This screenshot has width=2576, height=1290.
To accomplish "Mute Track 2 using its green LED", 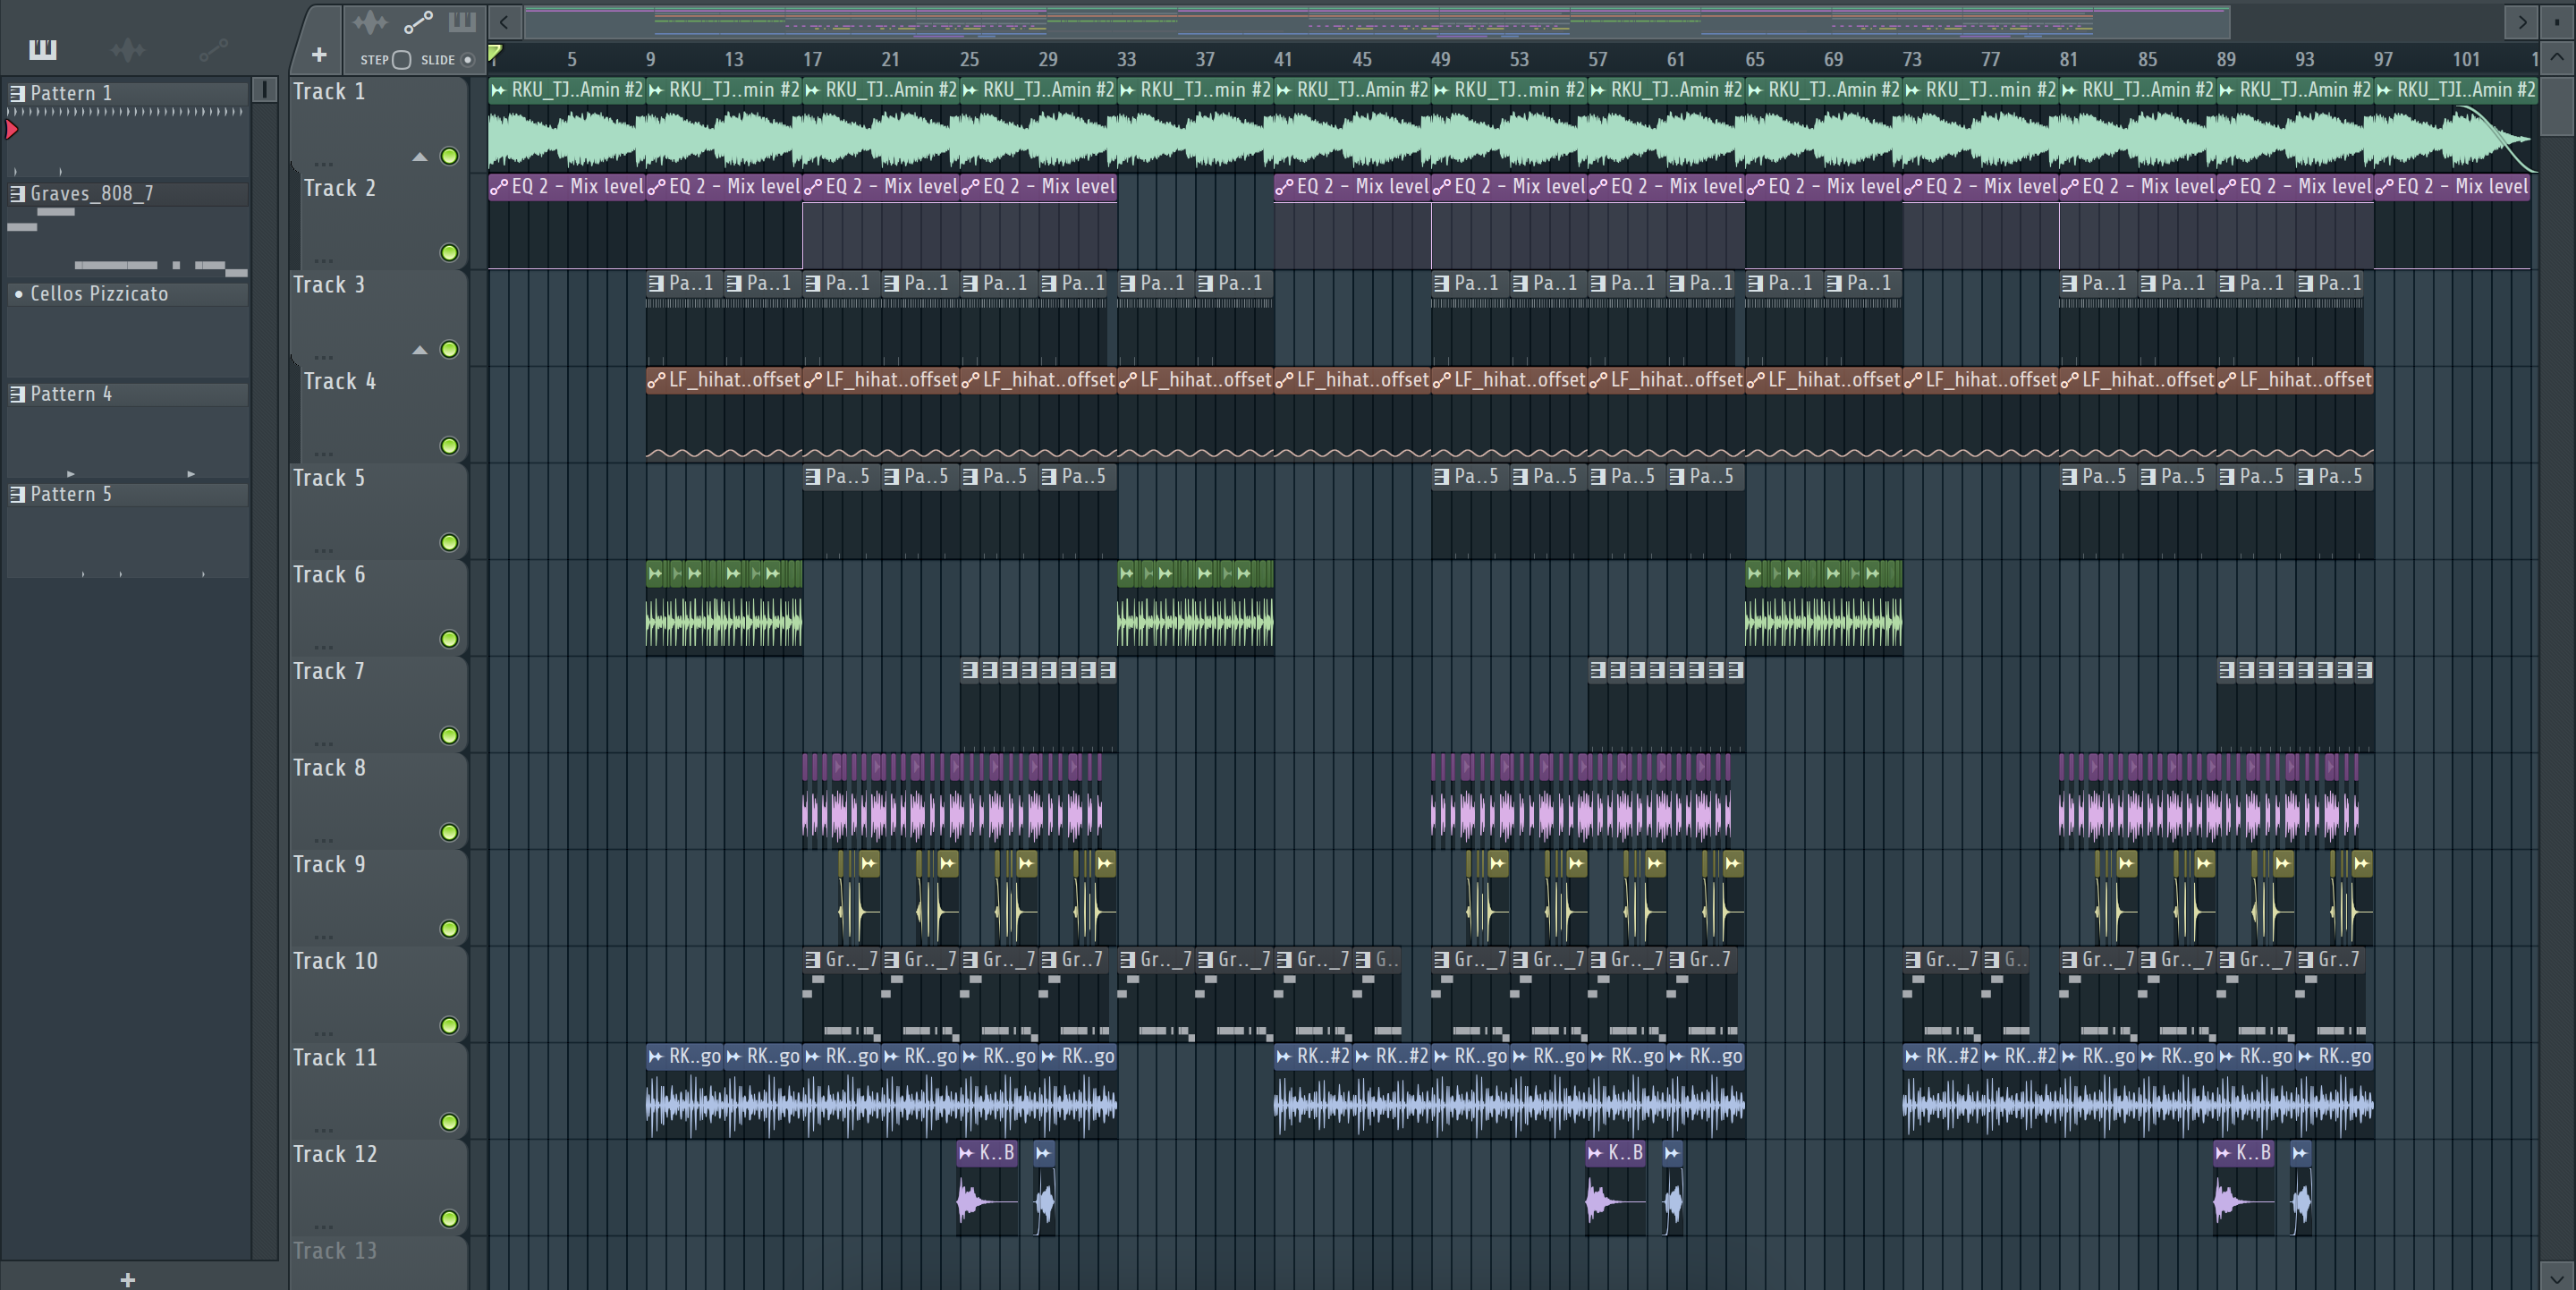I will click(450, 253).
